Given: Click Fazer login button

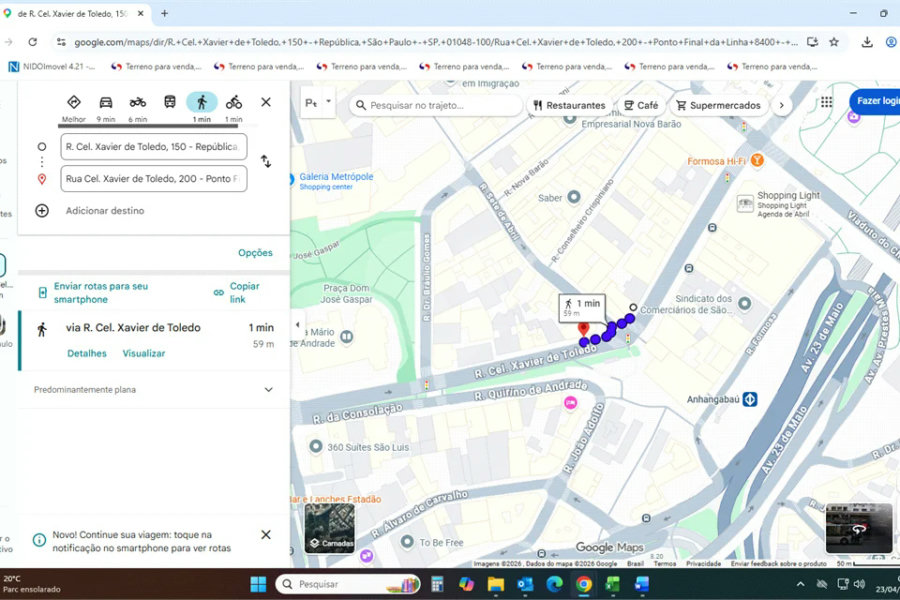Looking at the screenshot, I should pos(875,101).
